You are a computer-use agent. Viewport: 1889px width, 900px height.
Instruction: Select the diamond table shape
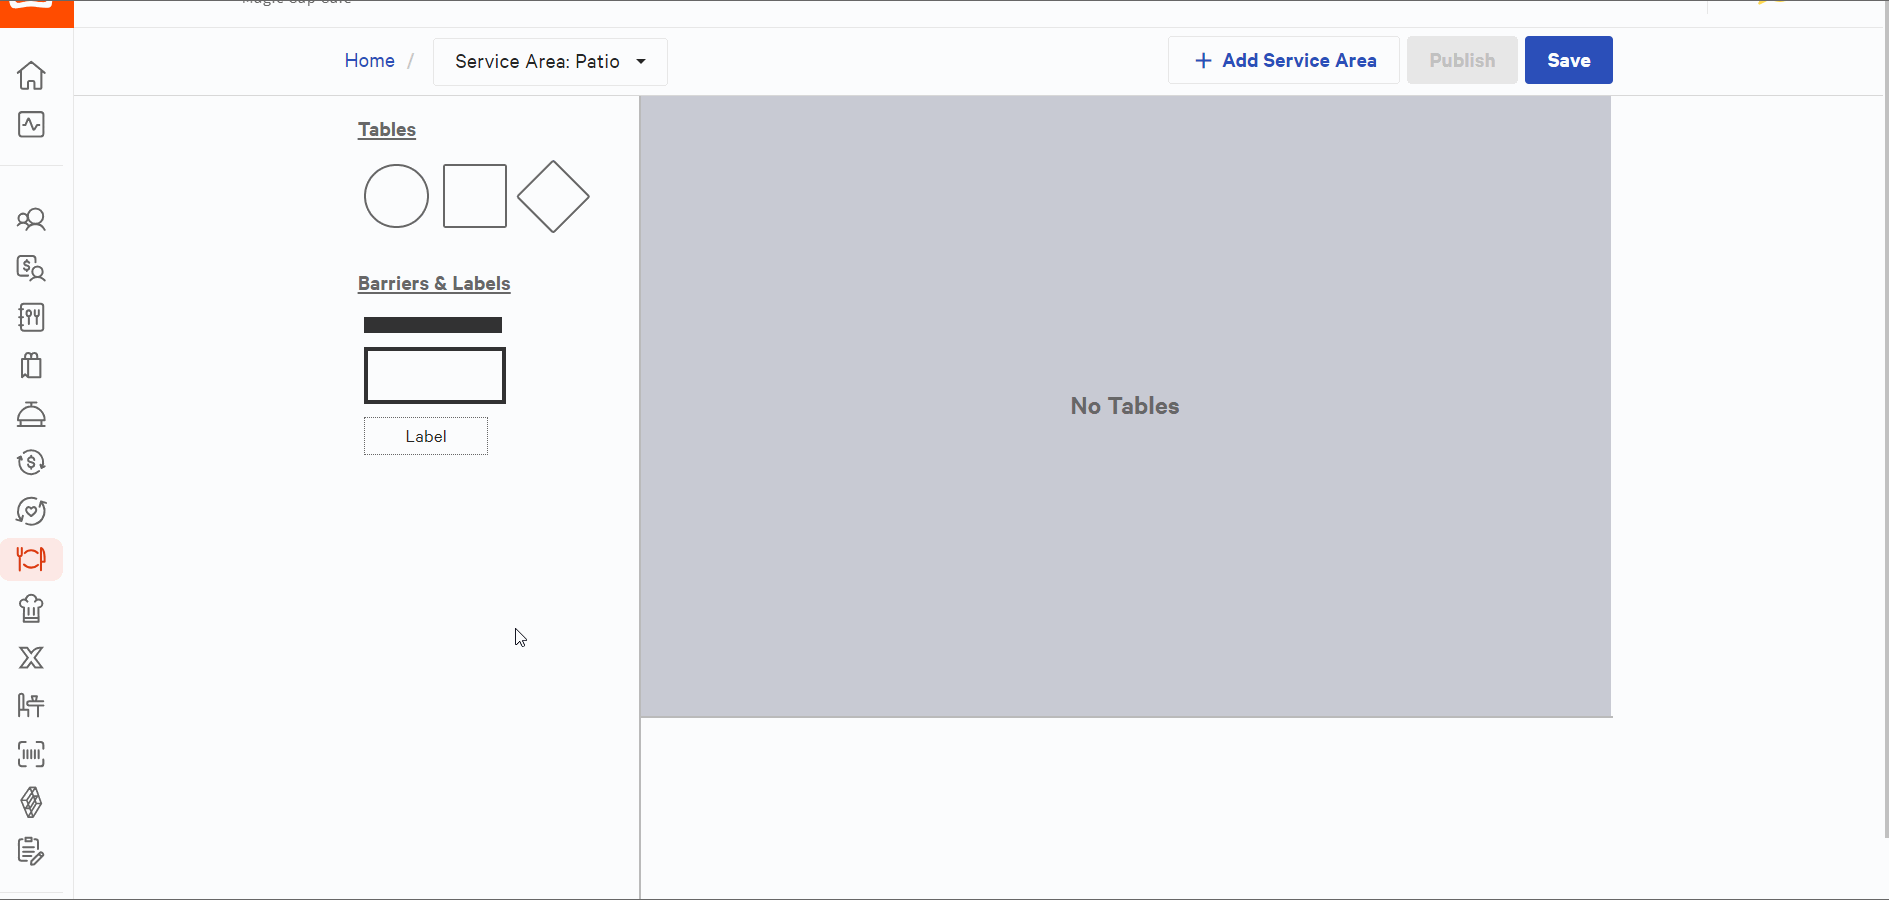point(553,197)
